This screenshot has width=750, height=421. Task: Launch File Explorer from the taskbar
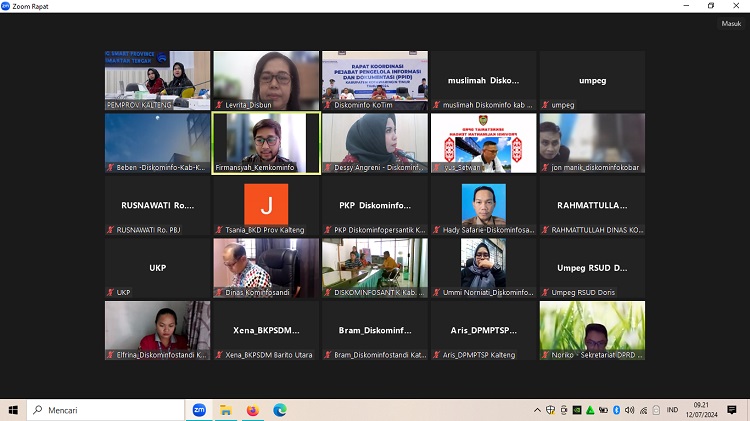pyautogui.click(x=226, y=410)
